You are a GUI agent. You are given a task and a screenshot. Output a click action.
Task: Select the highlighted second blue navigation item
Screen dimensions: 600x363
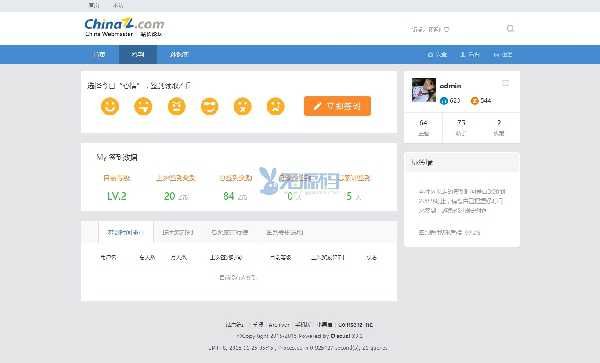click(138, 54)
